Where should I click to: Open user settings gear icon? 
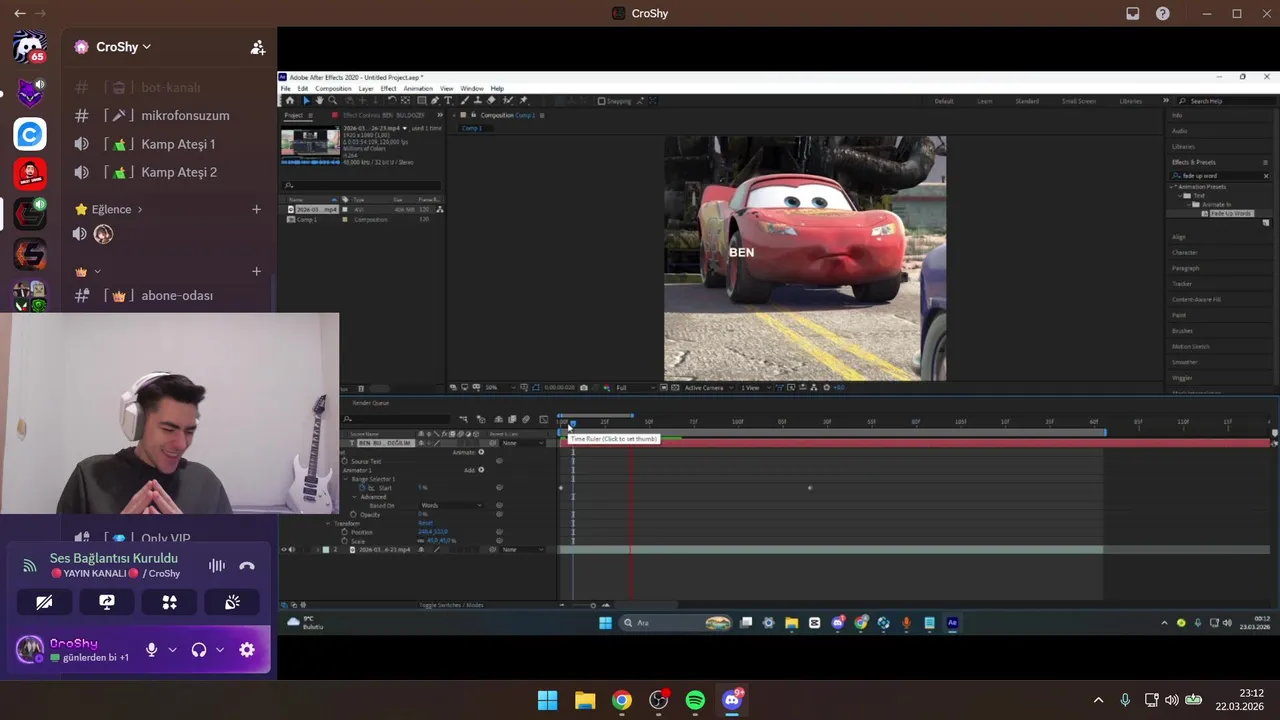point(247,650)
